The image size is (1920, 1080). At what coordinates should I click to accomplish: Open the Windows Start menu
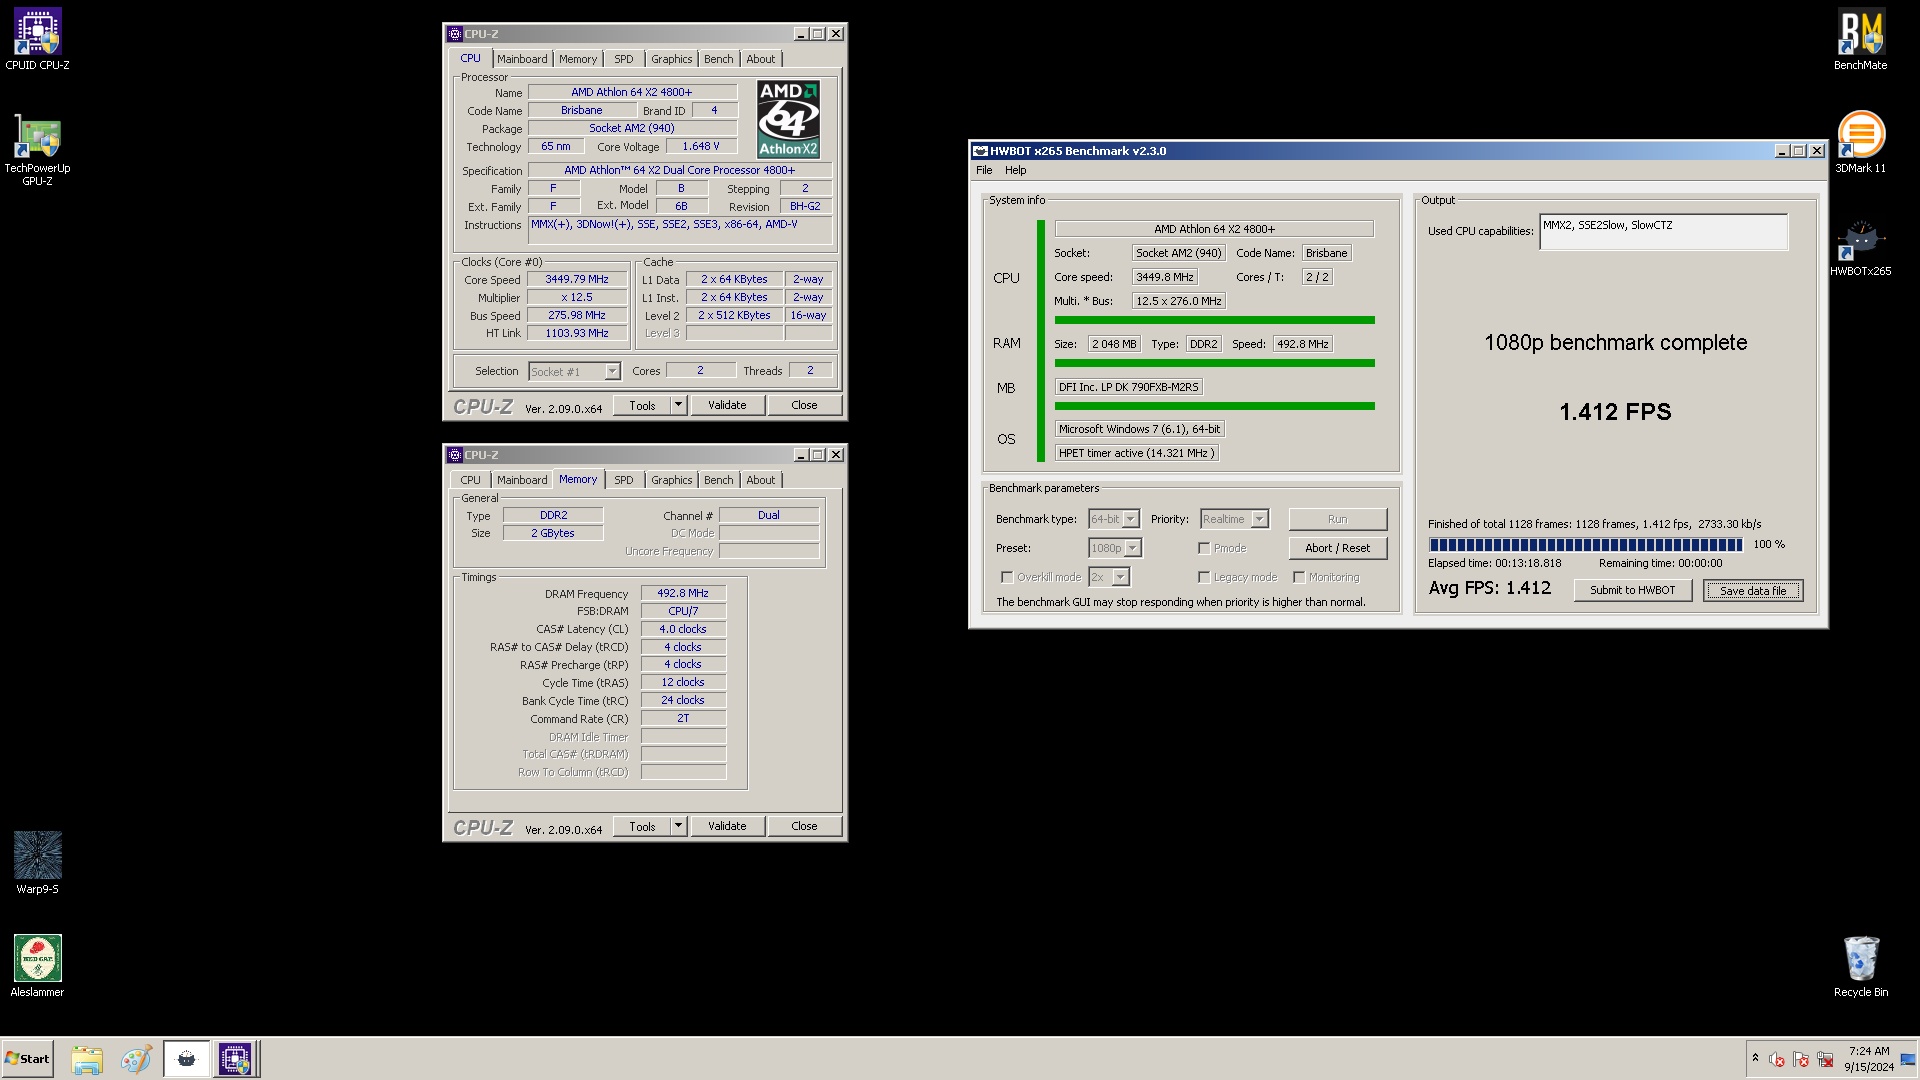(x=27, y=1059)
